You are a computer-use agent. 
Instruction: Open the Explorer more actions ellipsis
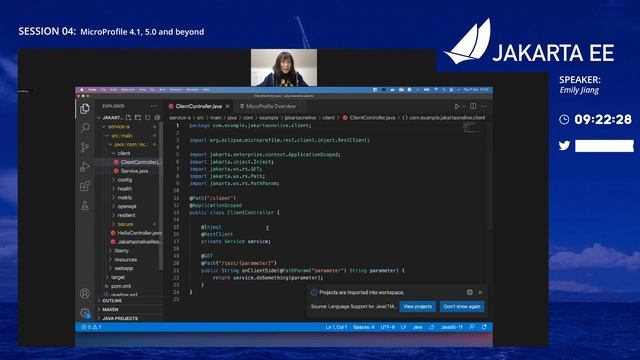pos(153,106)
